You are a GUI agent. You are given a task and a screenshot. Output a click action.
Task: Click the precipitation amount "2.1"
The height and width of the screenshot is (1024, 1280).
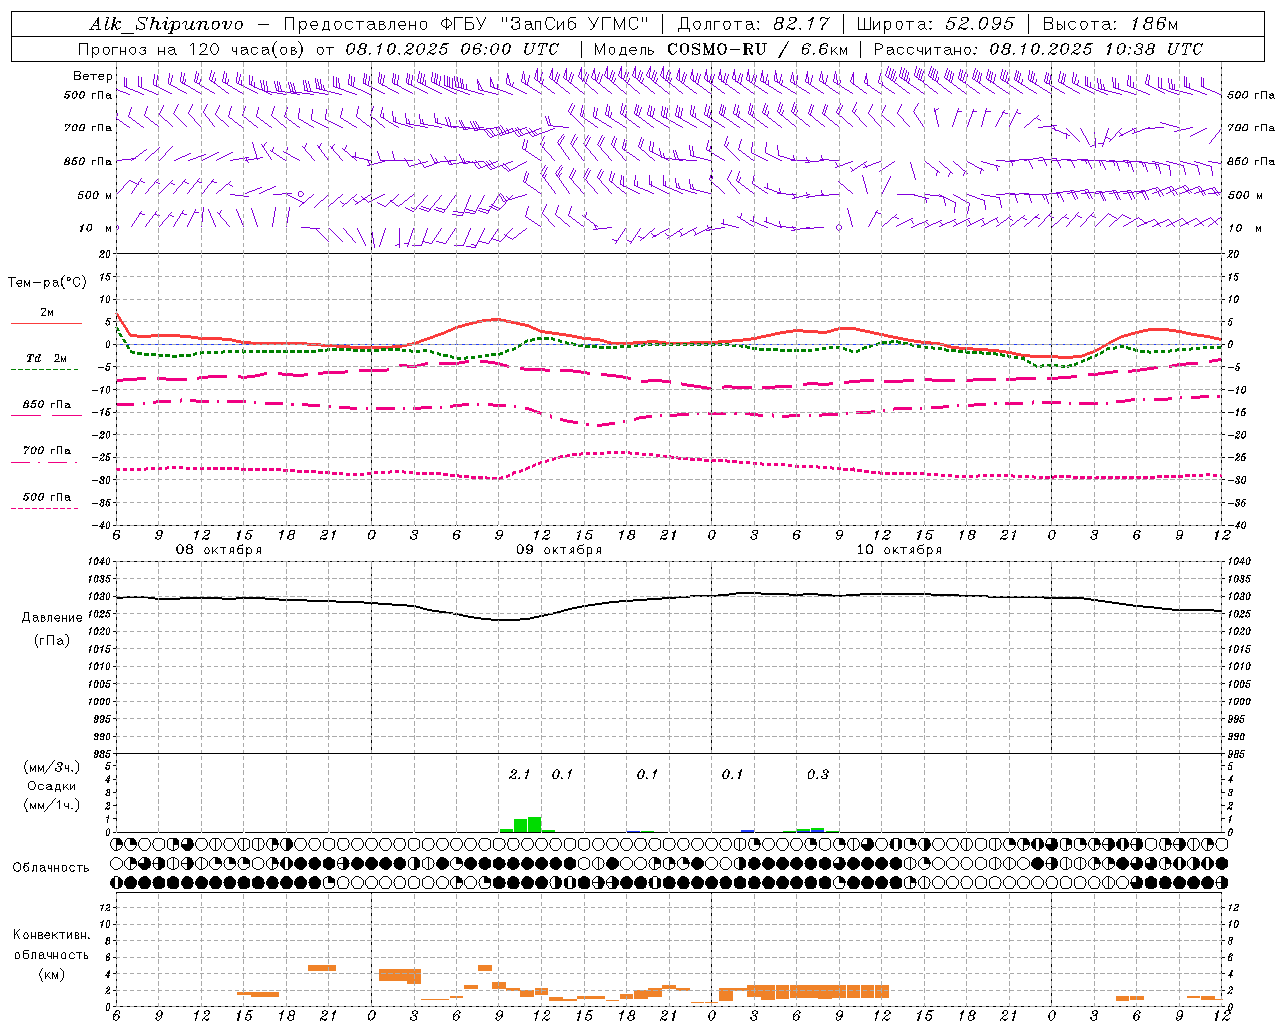(x=519, y=774)
